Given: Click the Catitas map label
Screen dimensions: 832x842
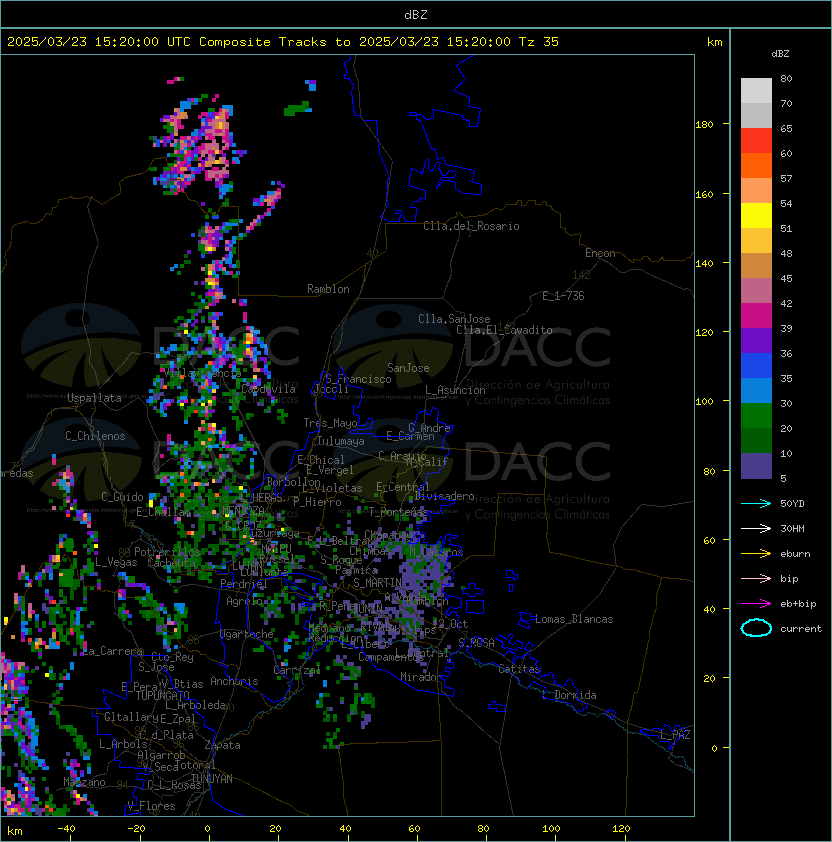Looking at the screenshot, I should 519,669.
